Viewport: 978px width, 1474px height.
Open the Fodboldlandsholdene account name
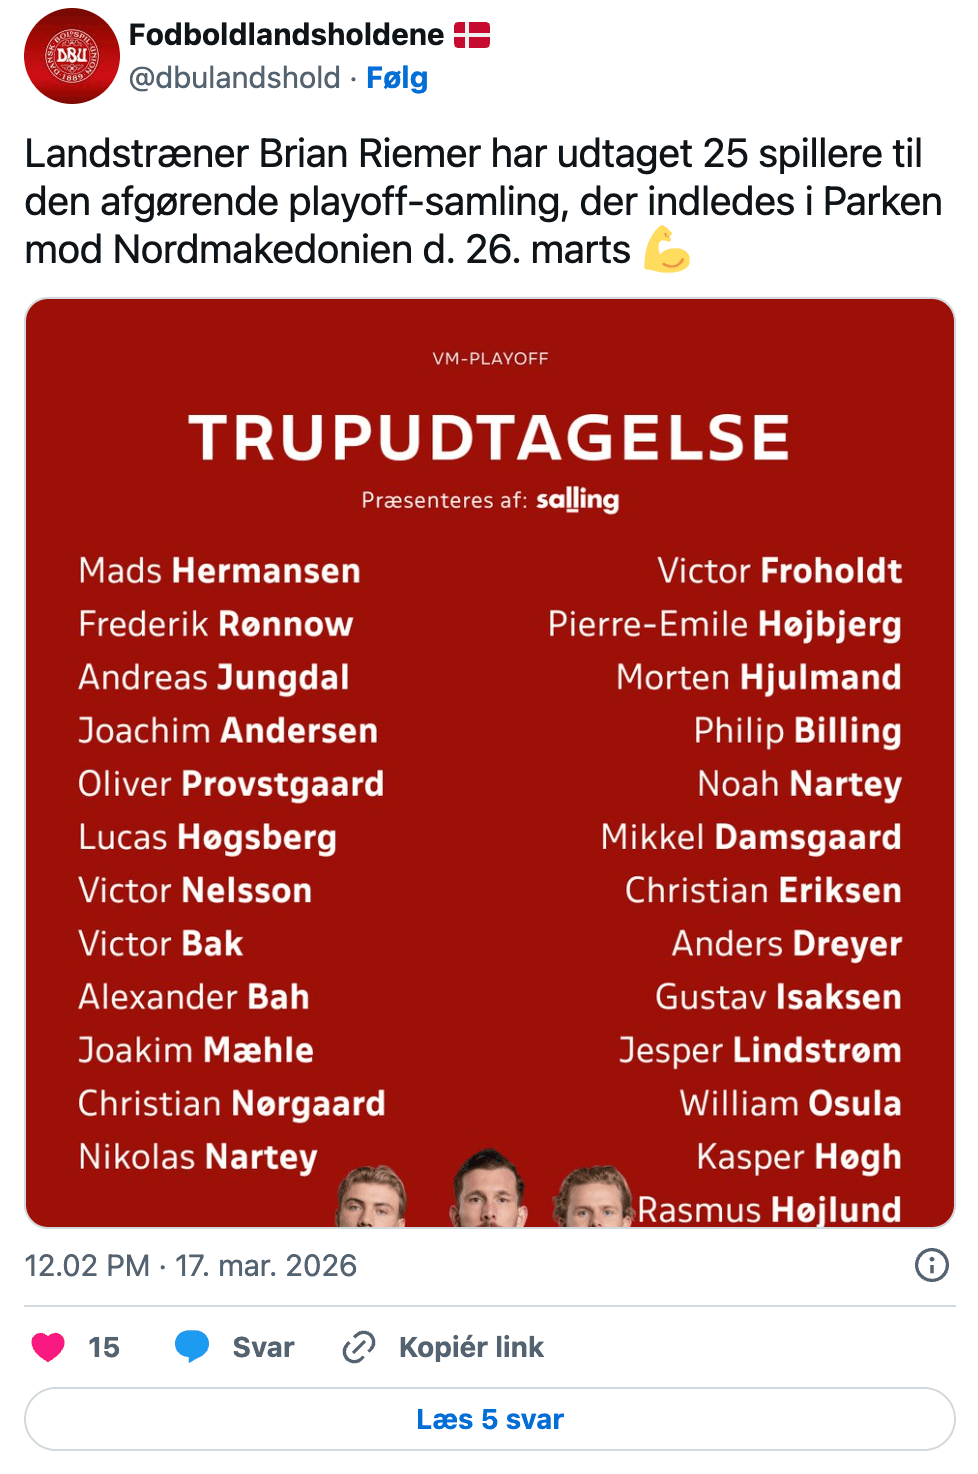click(x=286, y=35)
